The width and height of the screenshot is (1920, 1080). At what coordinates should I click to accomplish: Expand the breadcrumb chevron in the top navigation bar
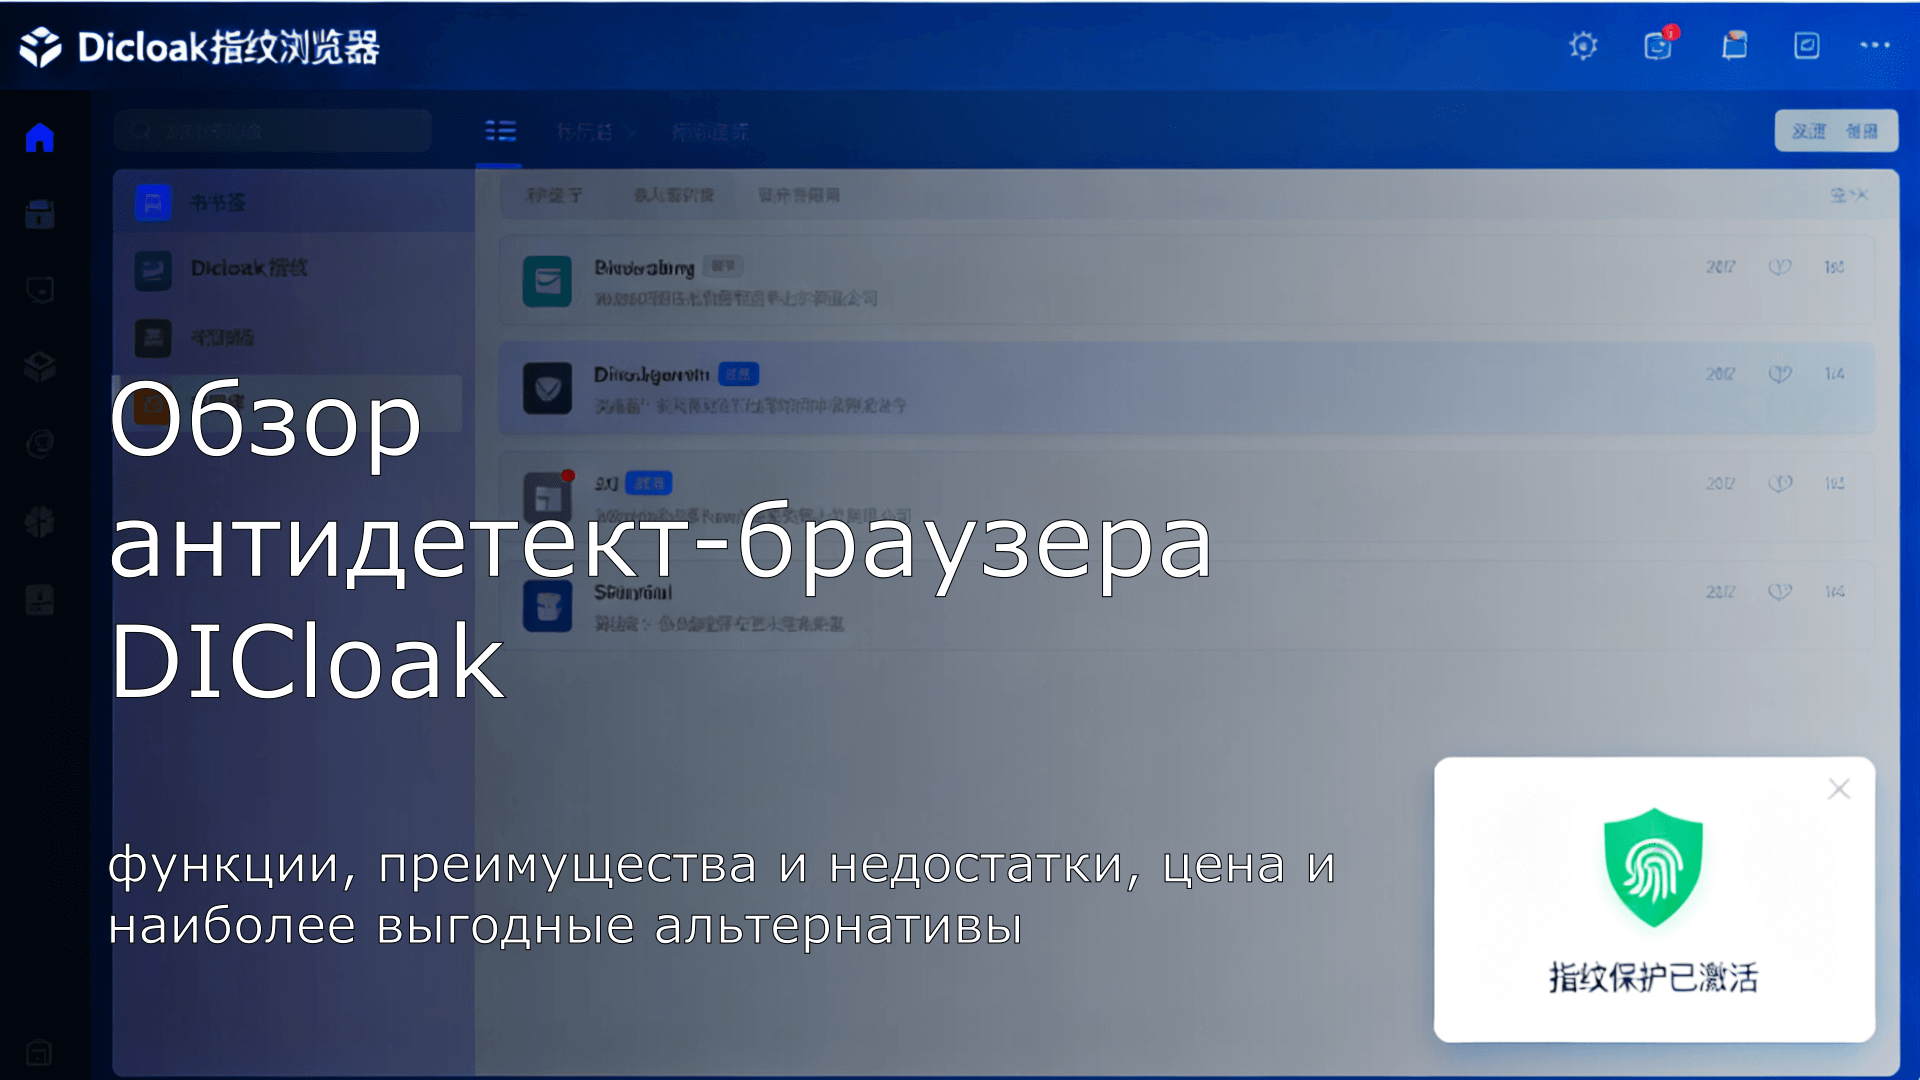630,131
